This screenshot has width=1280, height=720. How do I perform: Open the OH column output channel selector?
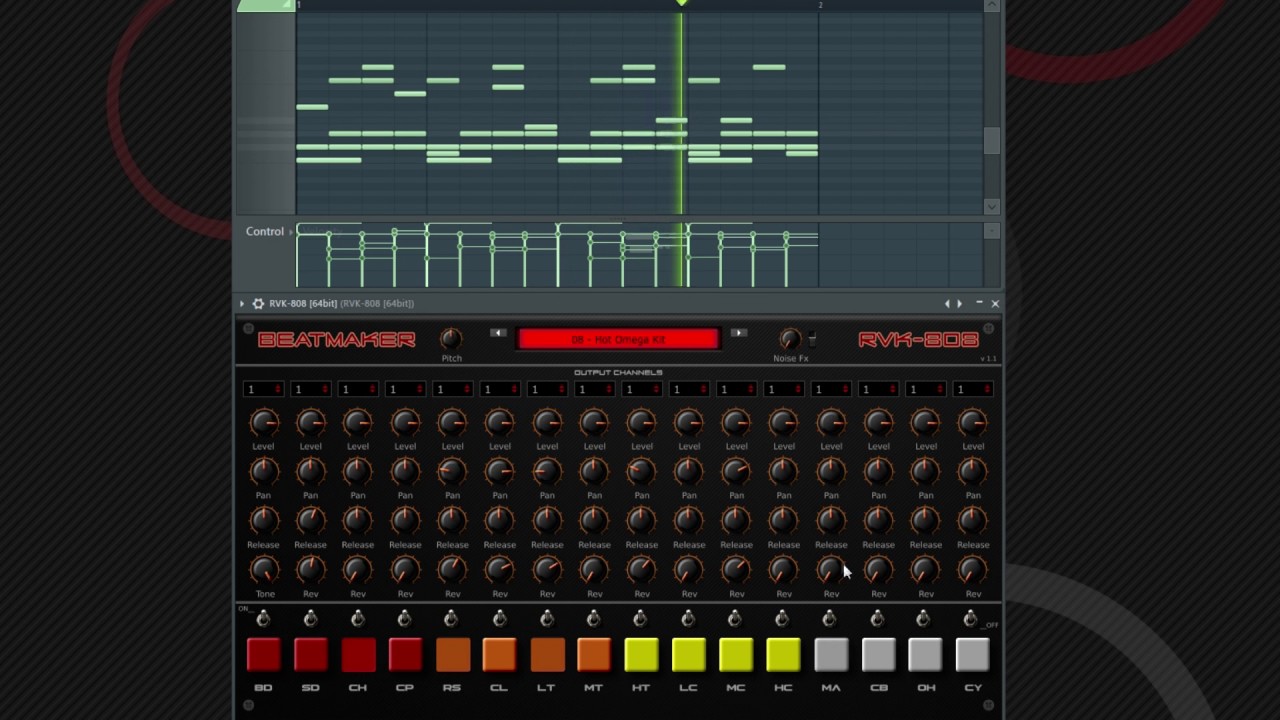925,389
